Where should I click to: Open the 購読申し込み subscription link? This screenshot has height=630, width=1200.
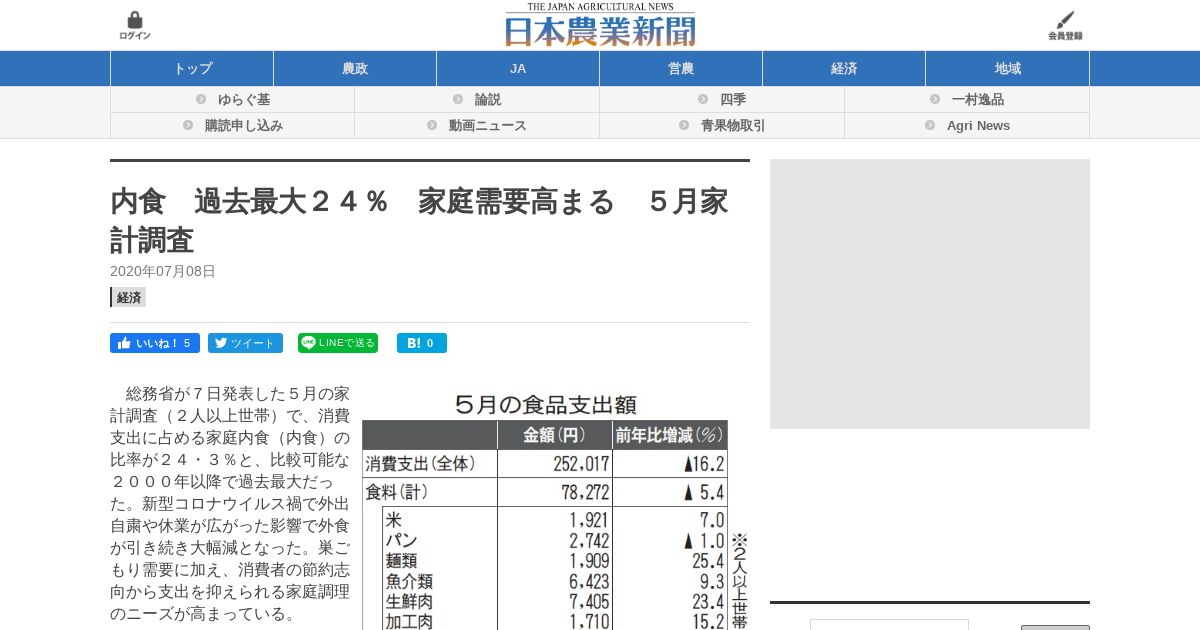(x=244, y=126)
